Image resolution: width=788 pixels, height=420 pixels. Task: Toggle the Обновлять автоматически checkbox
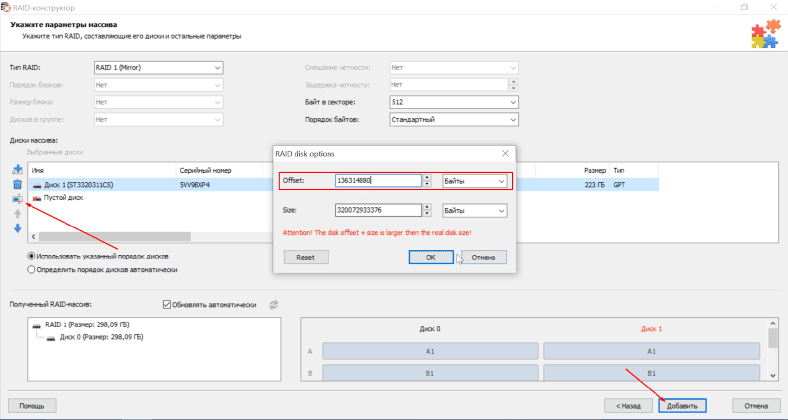[x=167, y=305]
